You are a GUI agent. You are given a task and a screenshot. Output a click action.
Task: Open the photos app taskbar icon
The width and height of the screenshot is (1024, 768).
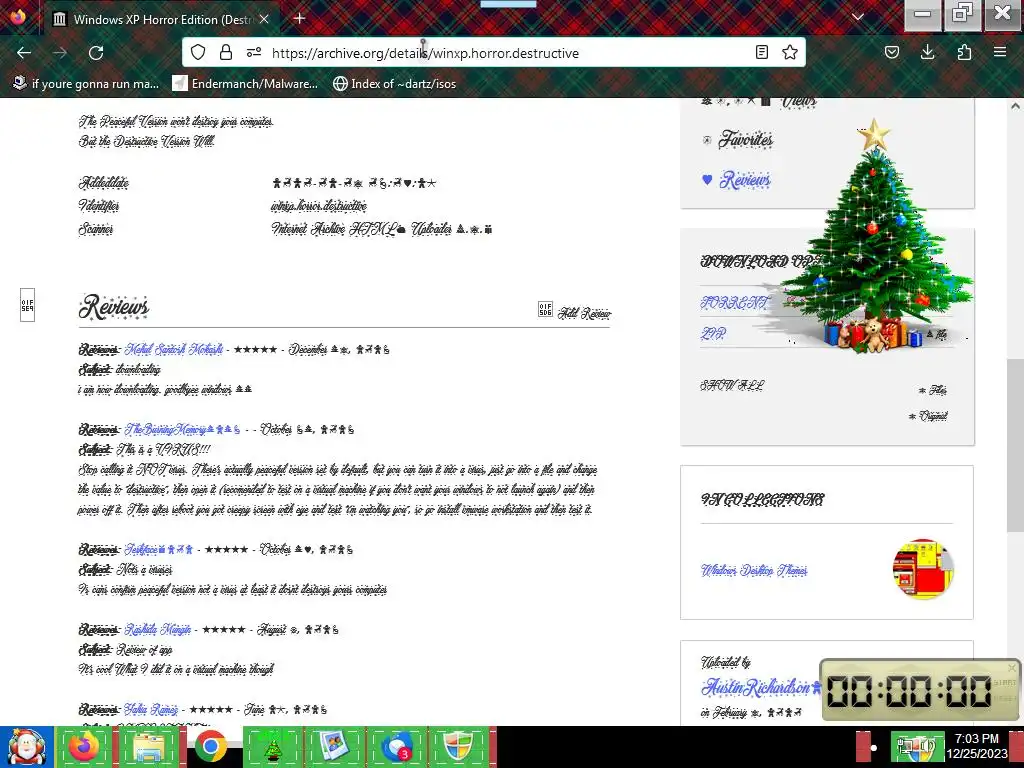point(334,747)
